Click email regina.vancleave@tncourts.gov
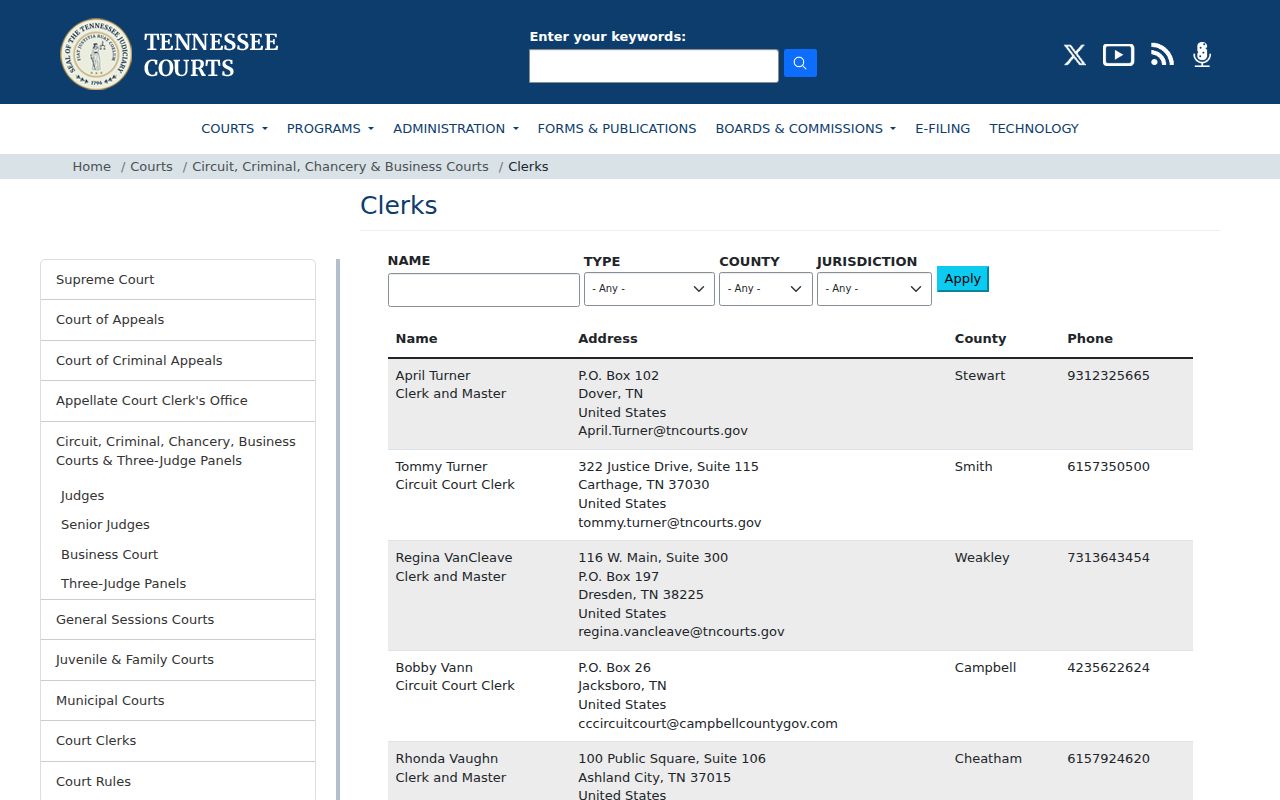The width and height of the screenshot is (1280, 800). (681, 632)
